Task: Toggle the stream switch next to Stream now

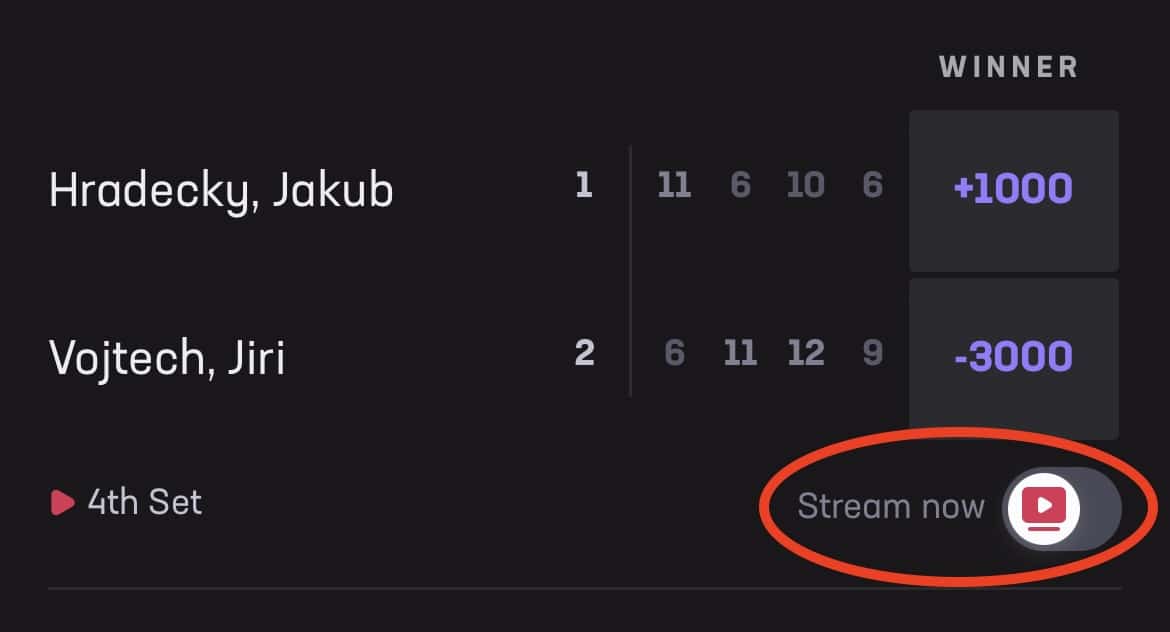Action: (x=1060, y=507)
